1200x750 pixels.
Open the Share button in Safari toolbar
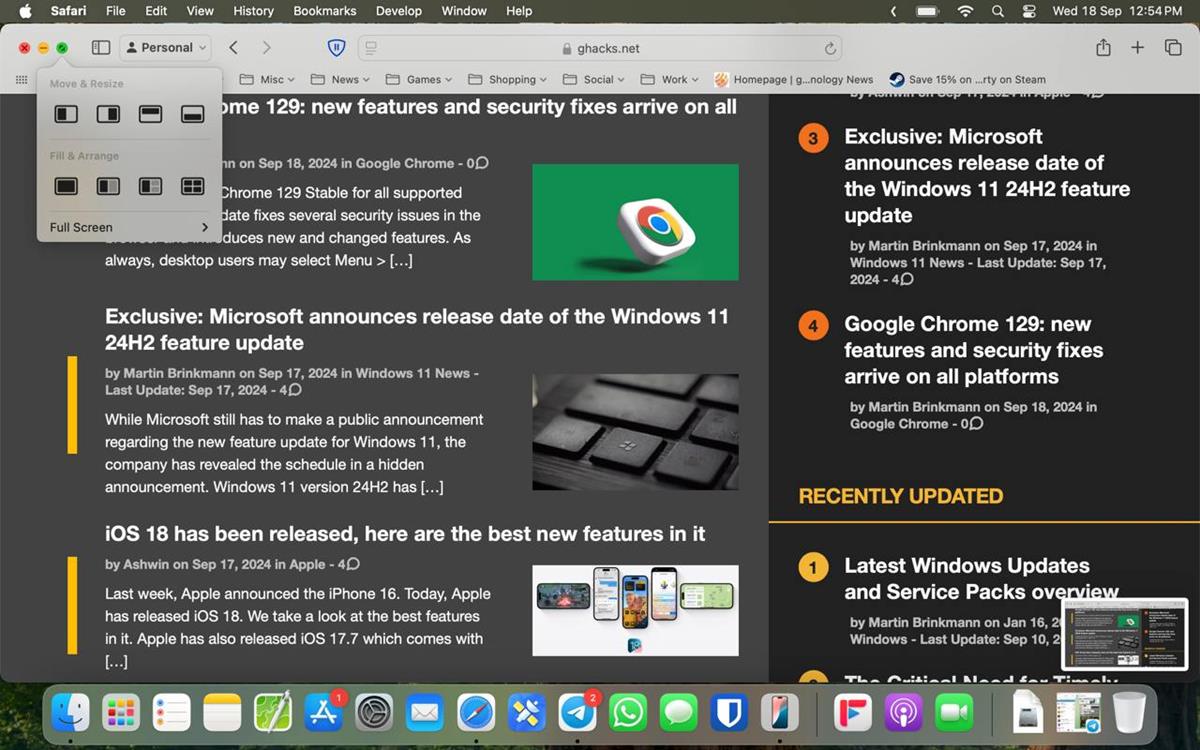[x=1103, y=47]
